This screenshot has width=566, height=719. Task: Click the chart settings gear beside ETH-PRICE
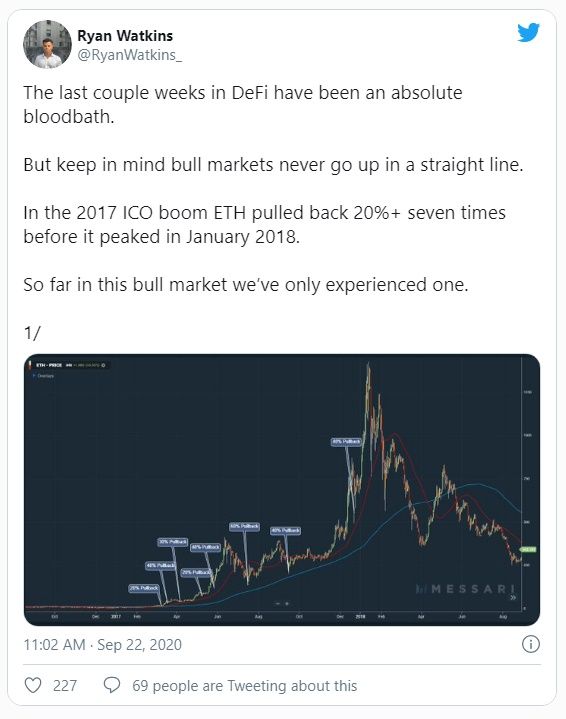coord(103,365)
